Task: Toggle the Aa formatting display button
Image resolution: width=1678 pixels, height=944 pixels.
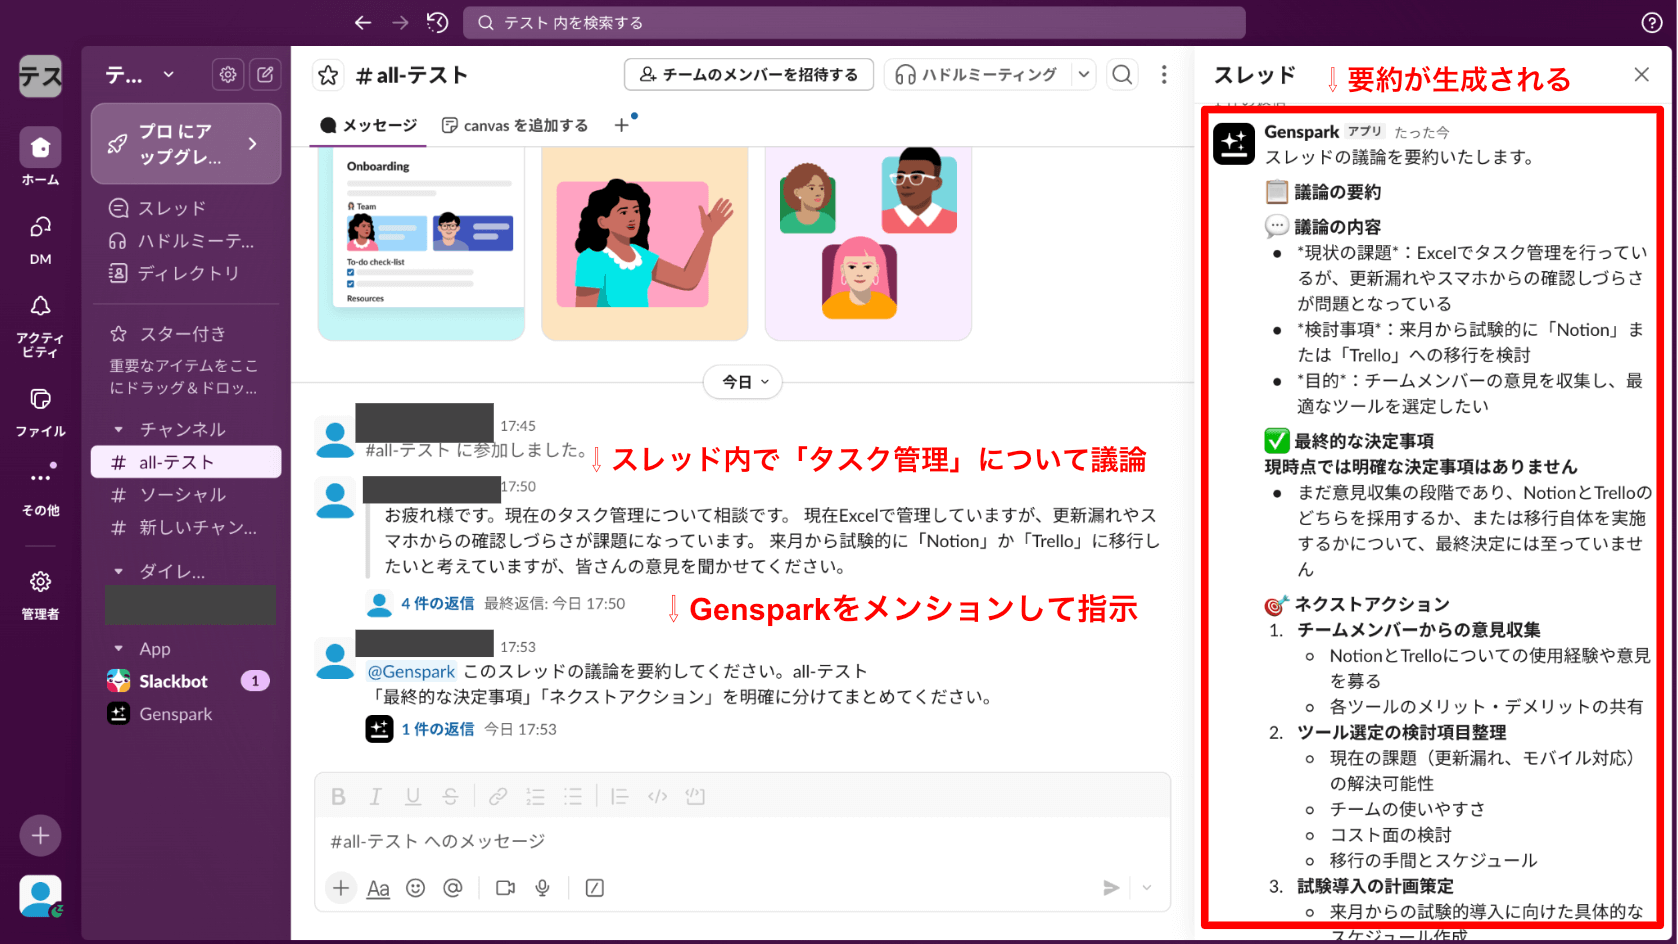Action: tap(378, 888)
